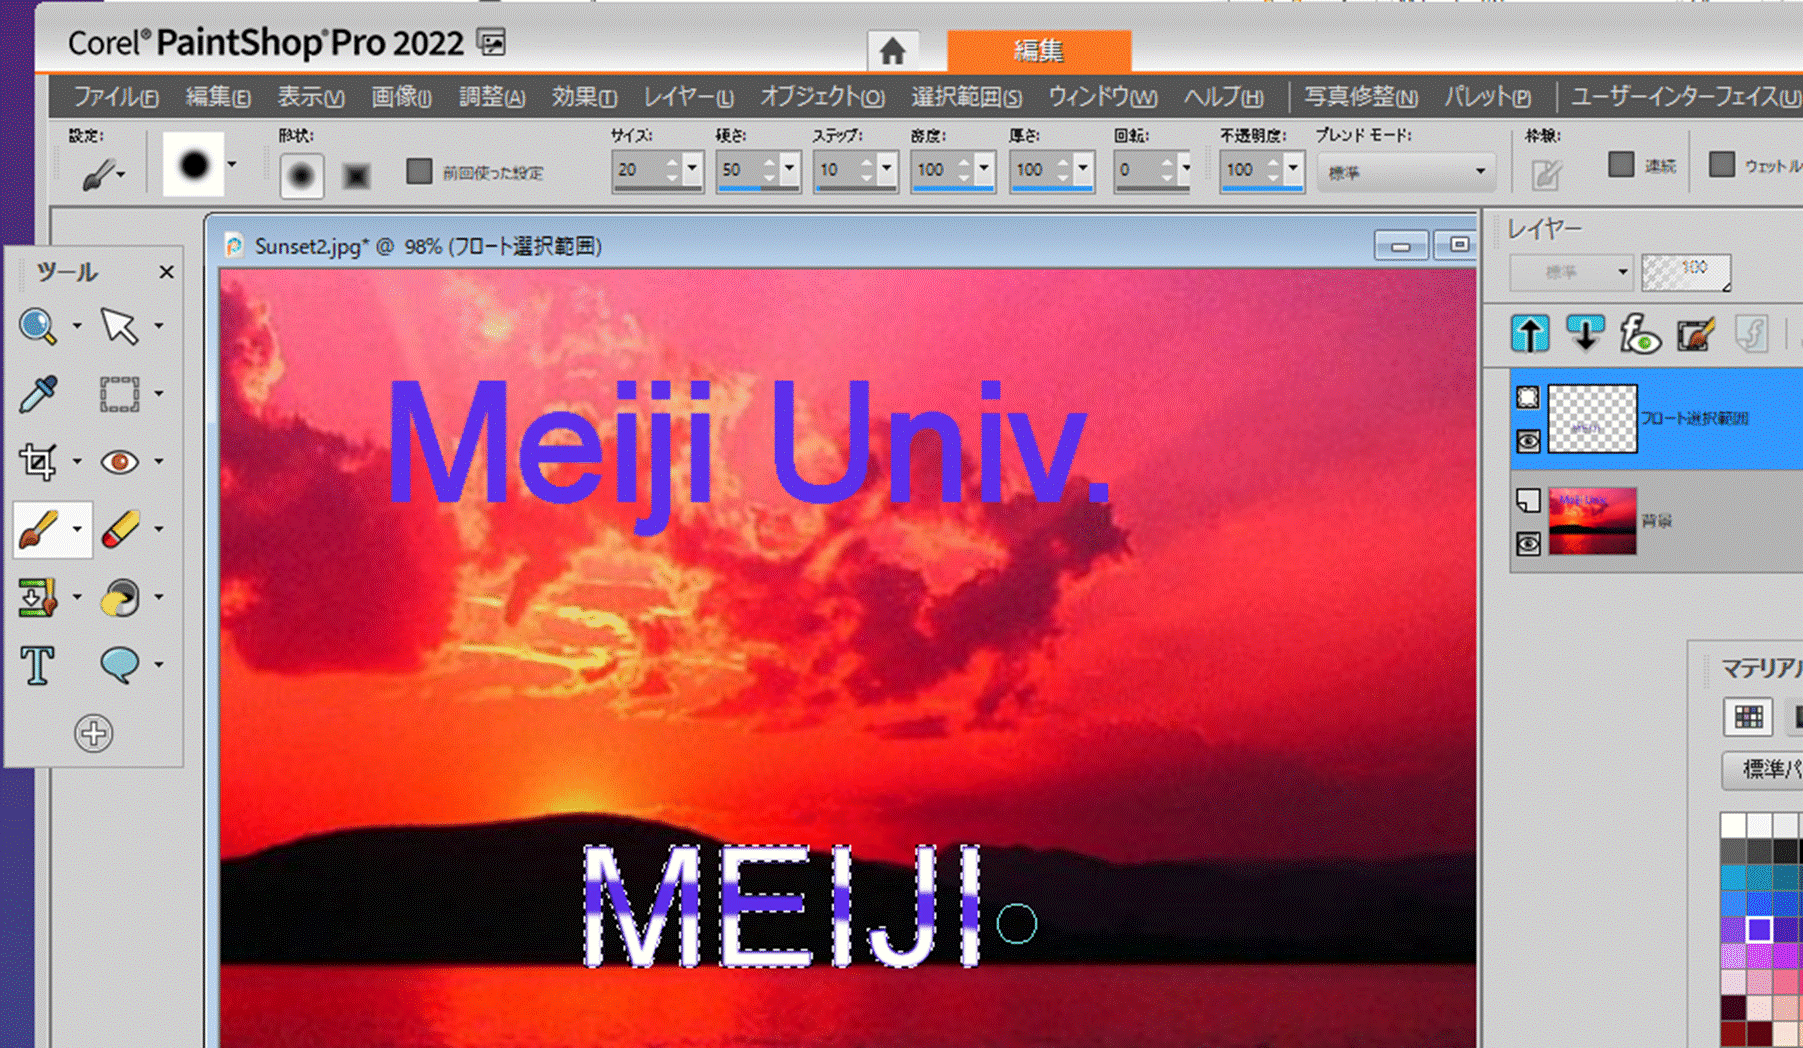1803x1048 pixels.
Task: Adjust the layer opacity 100 slider
Action: (1685, 272)
